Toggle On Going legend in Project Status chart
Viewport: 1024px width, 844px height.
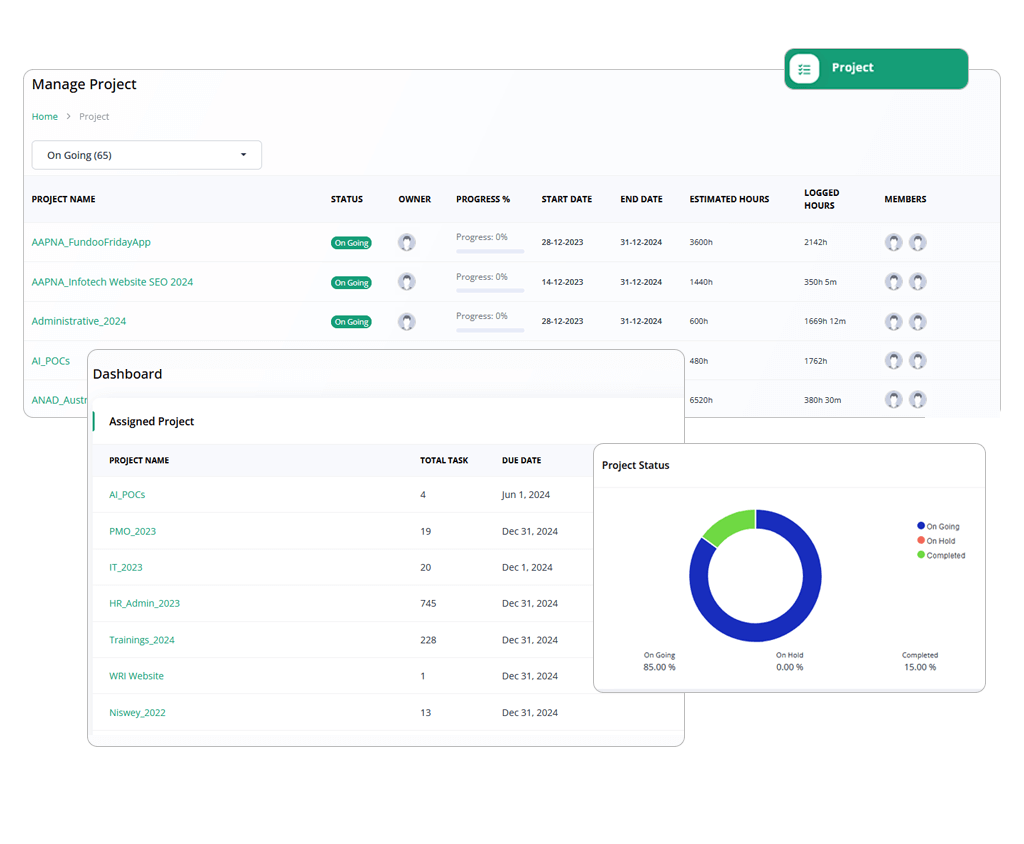(x=938, y=526)
